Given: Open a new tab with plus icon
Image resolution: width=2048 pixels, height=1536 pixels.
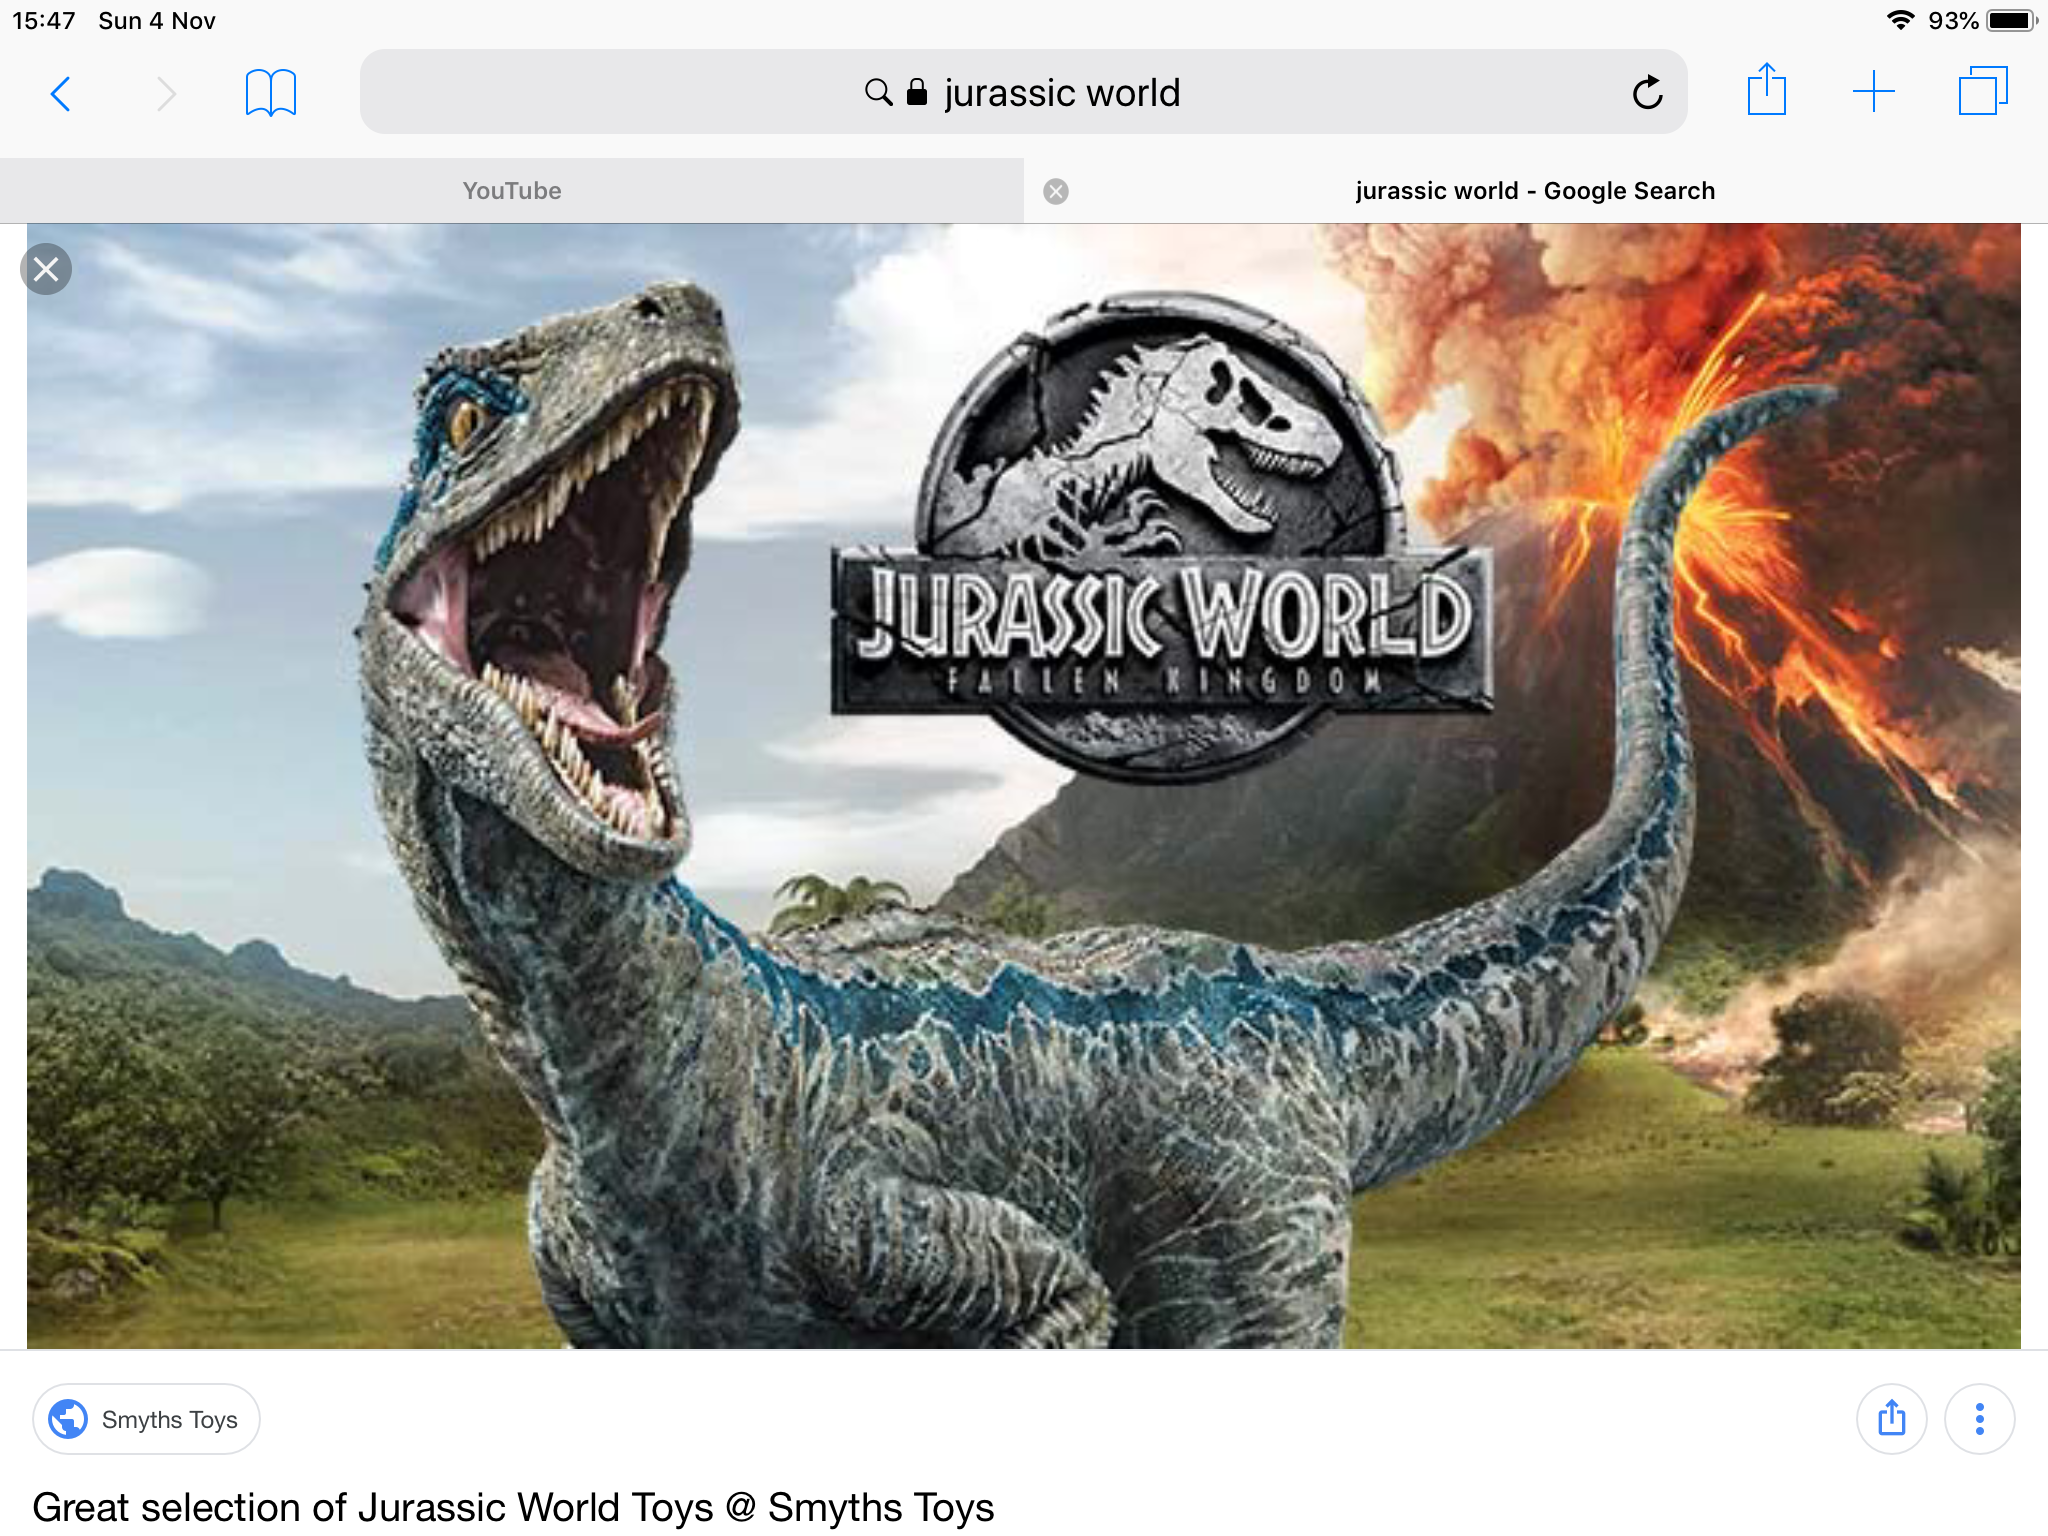Looking at the screenshot, I should 1873,92.
